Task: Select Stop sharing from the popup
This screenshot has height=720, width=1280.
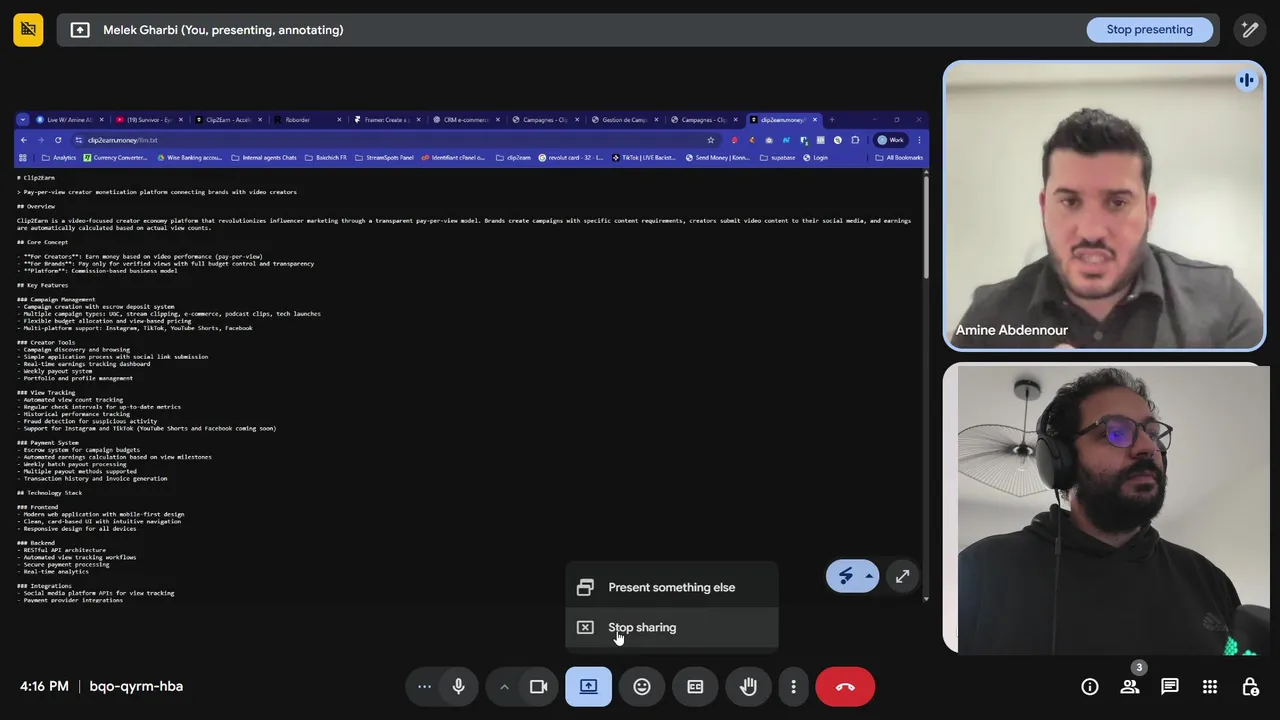Action: coord(672,628)
